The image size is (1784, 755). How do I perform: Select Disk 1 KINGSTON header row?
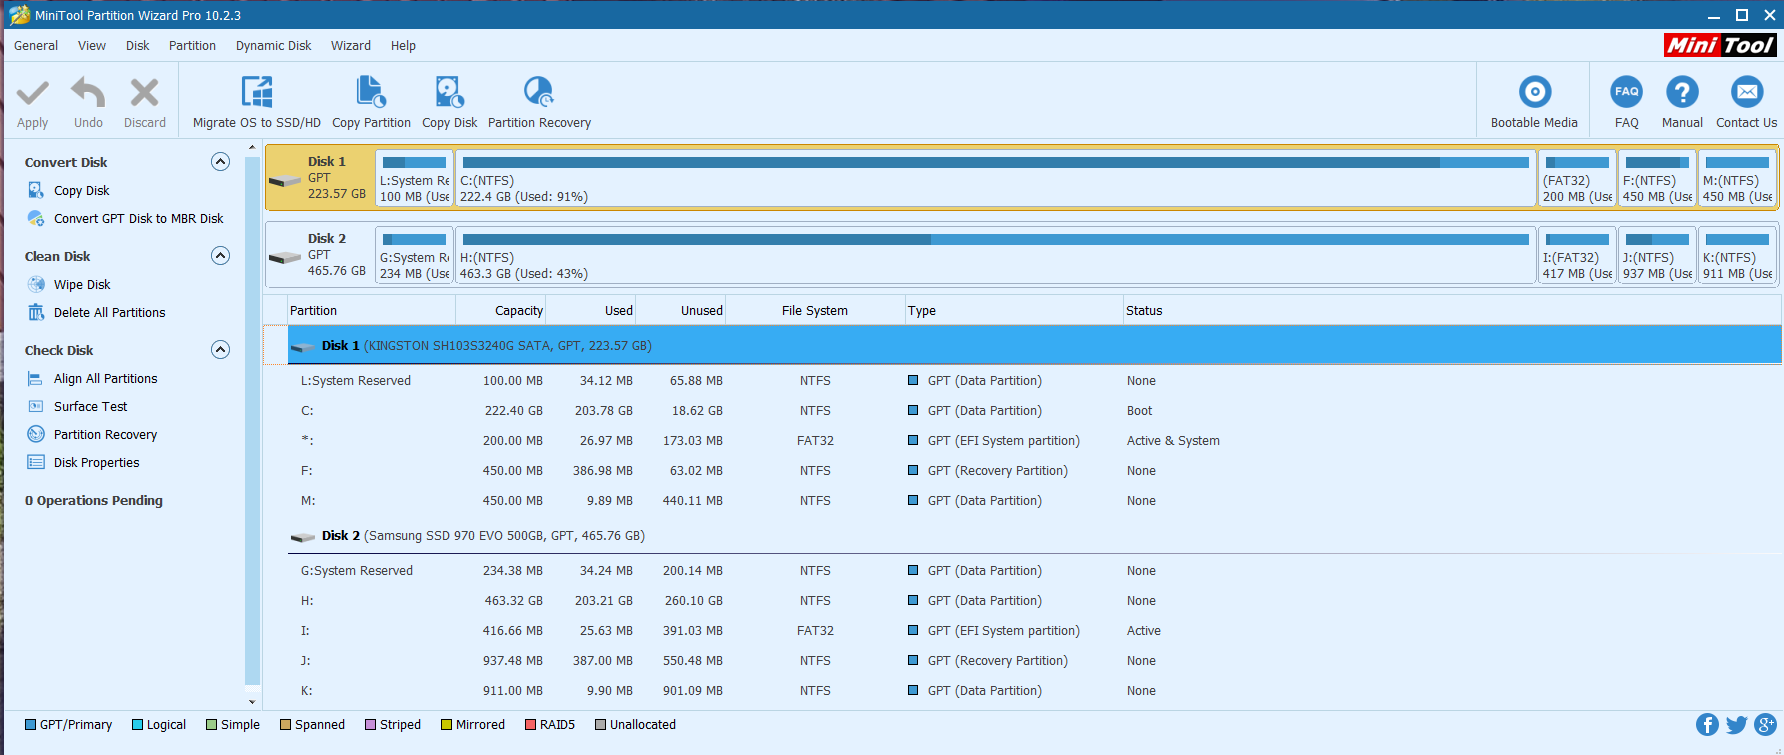[1034, 346]
